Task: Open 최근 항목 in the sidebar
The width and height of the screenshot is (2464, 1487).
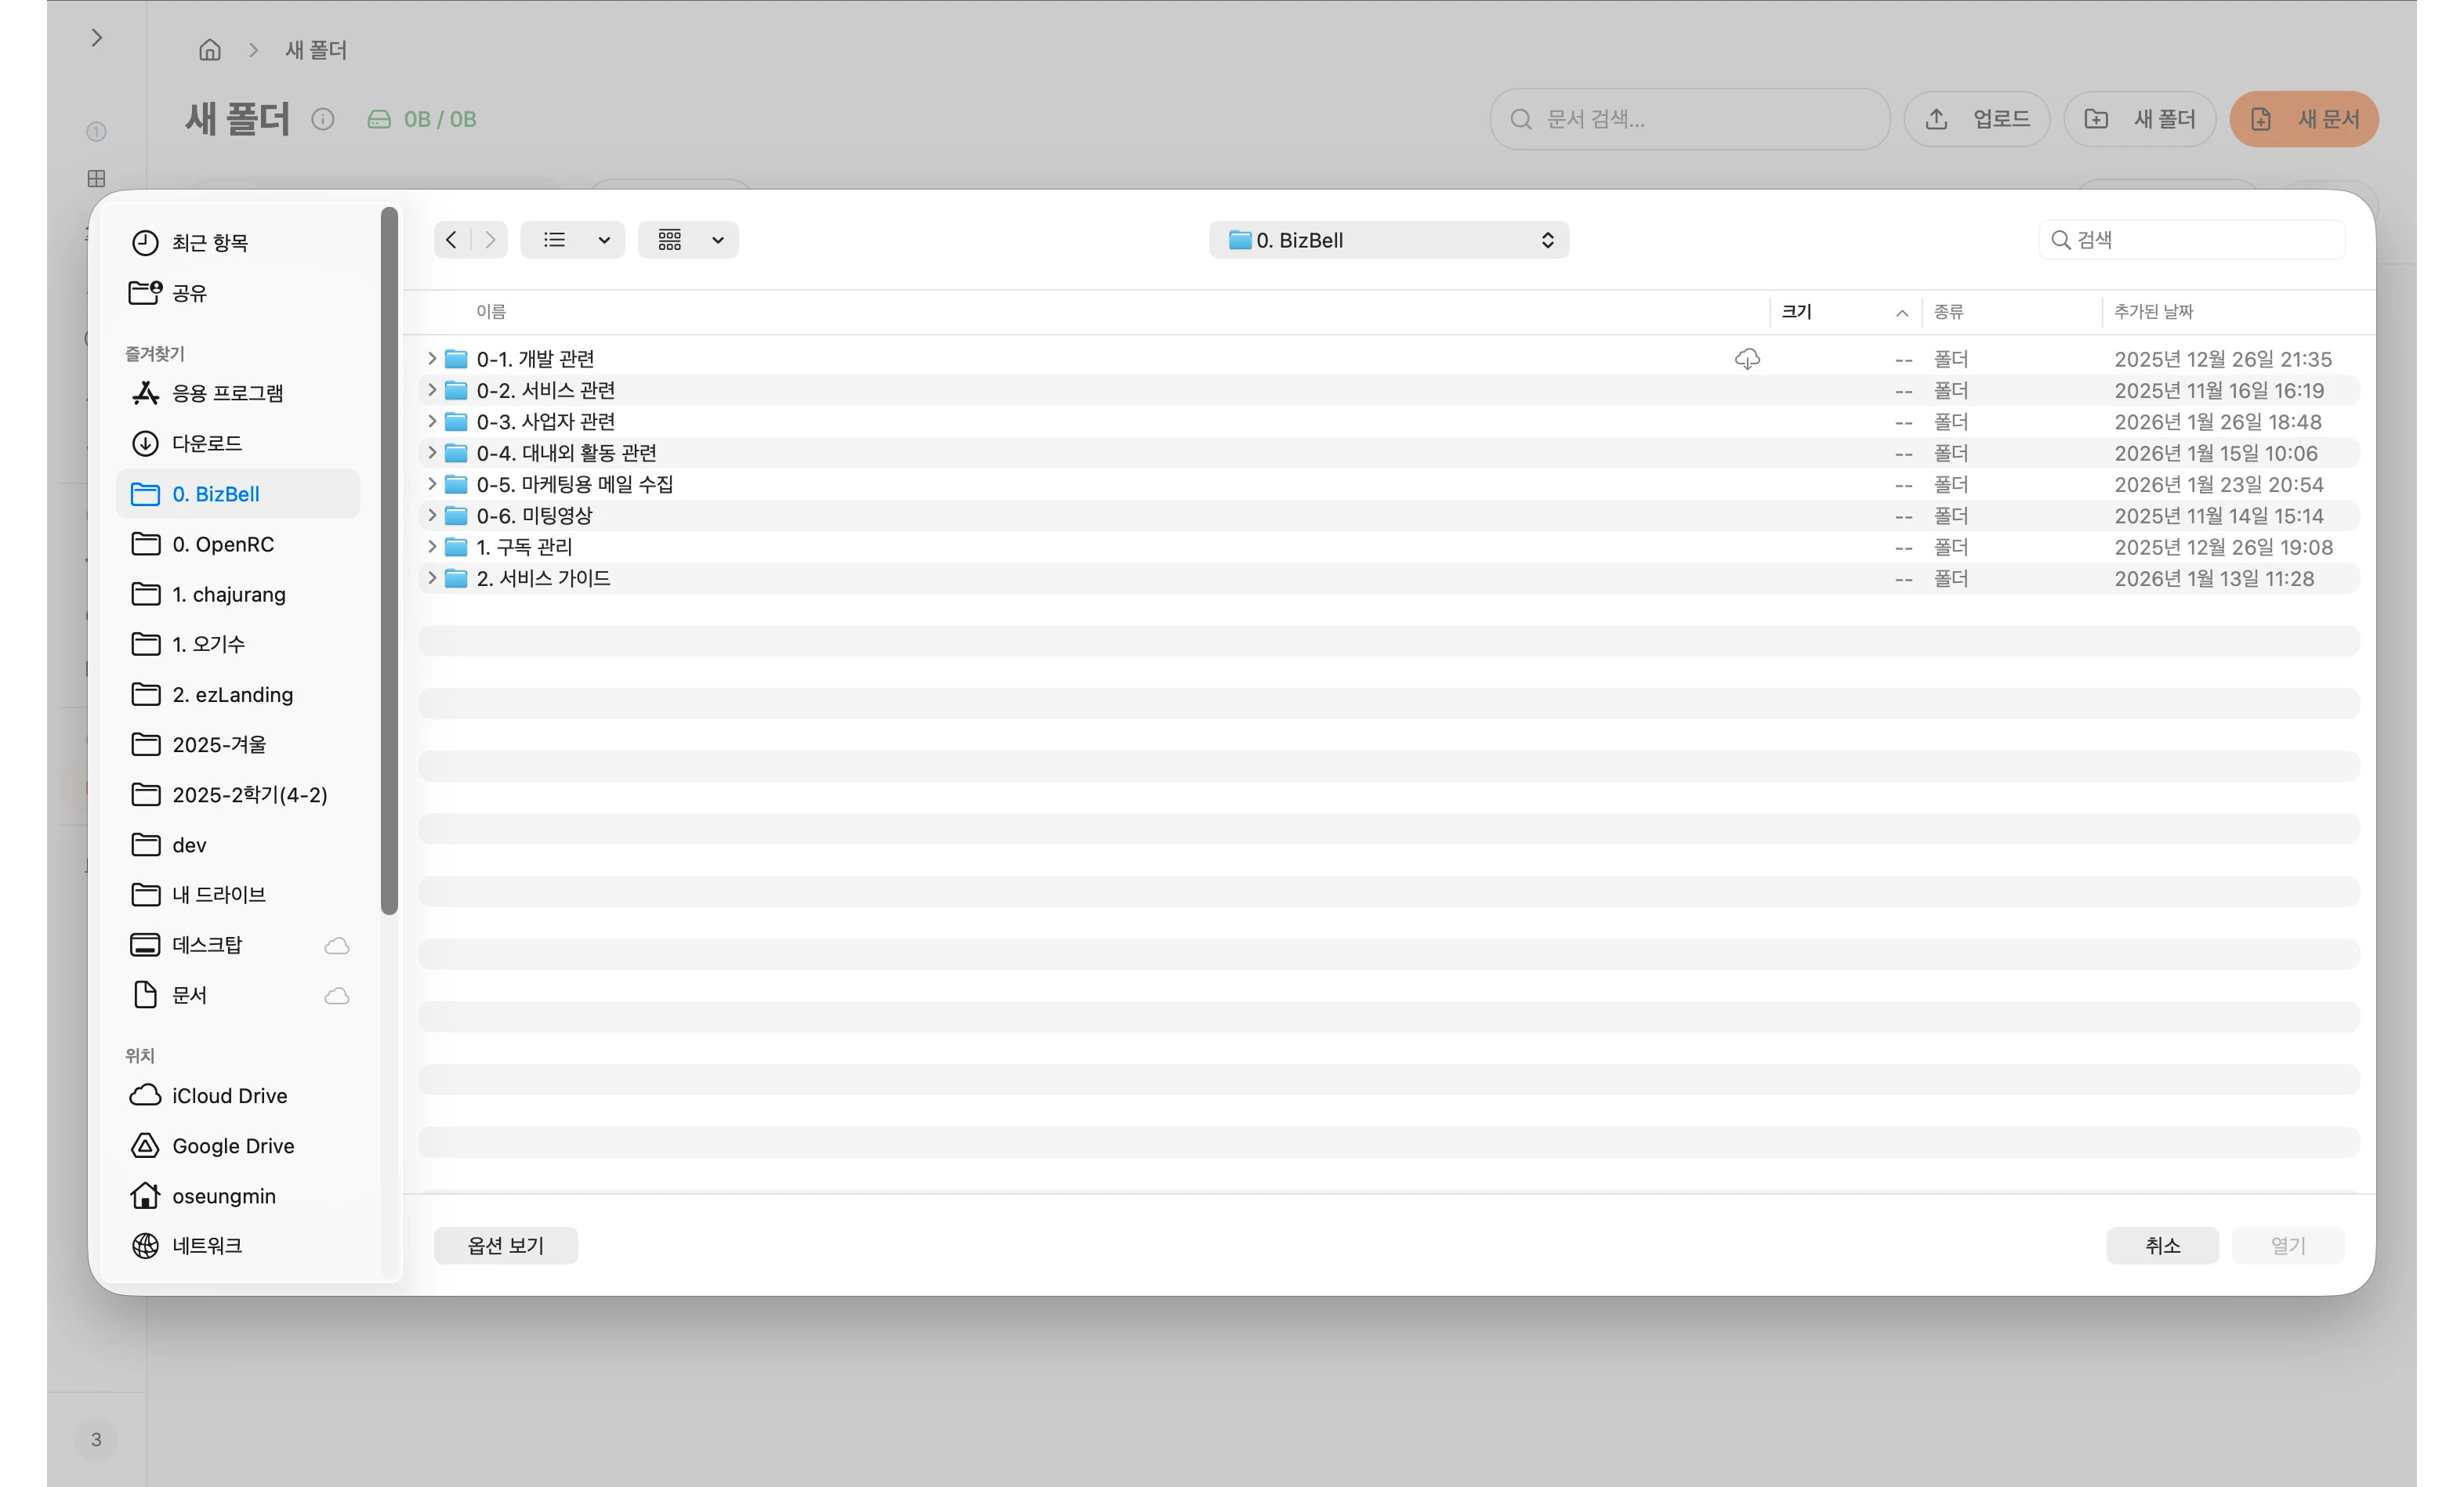Action: (x=210, y=243)
